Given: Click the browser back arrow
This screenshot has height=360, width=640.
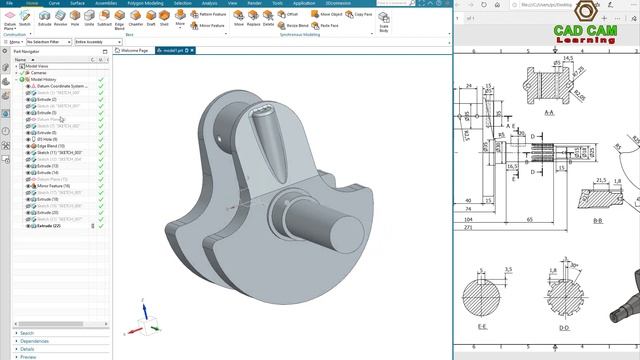Looking at the screenshot, I should pos(458,5).
